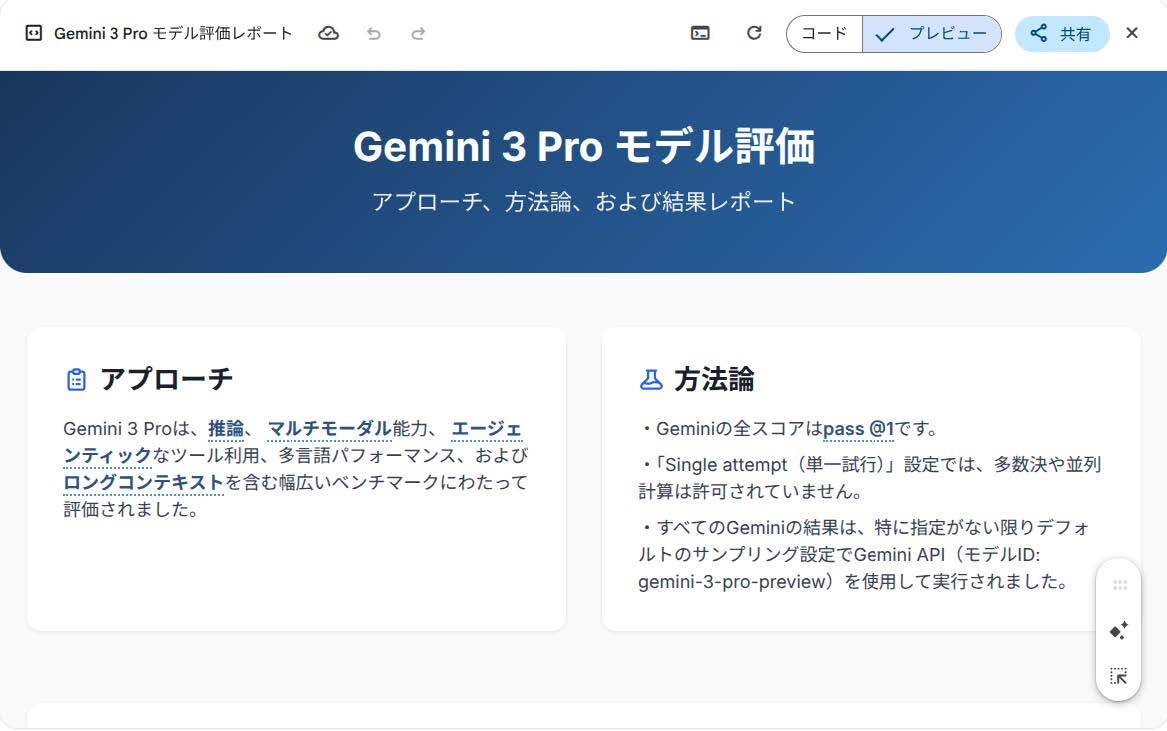
Task: Click the Gemini 3 Pro モデル評価レポート title
Action: click(173, 33)
